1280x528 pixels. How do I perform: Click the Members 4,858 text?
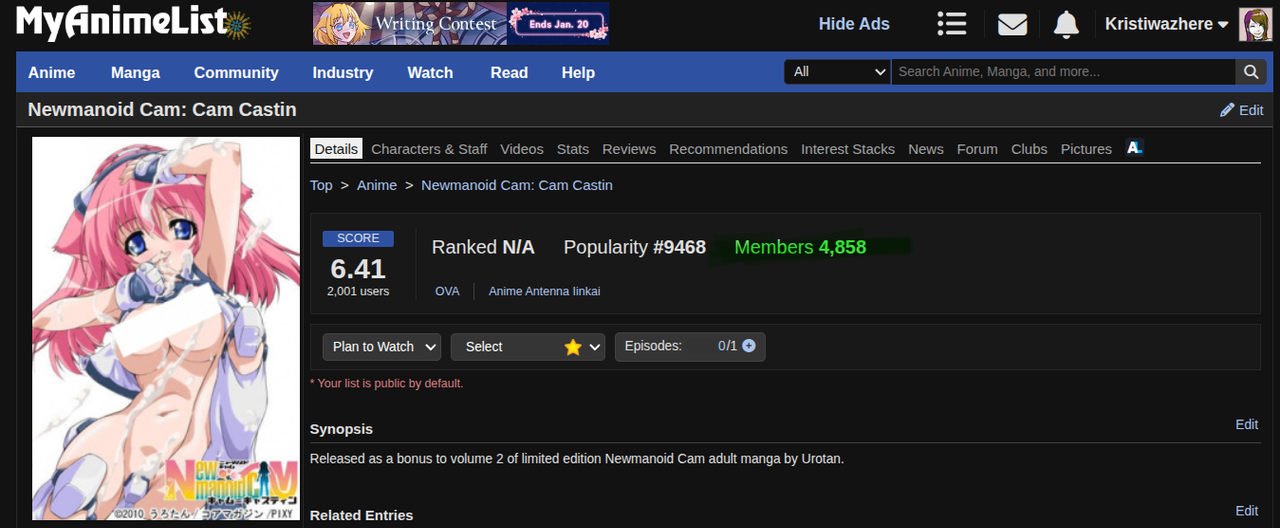click(800, 247)
